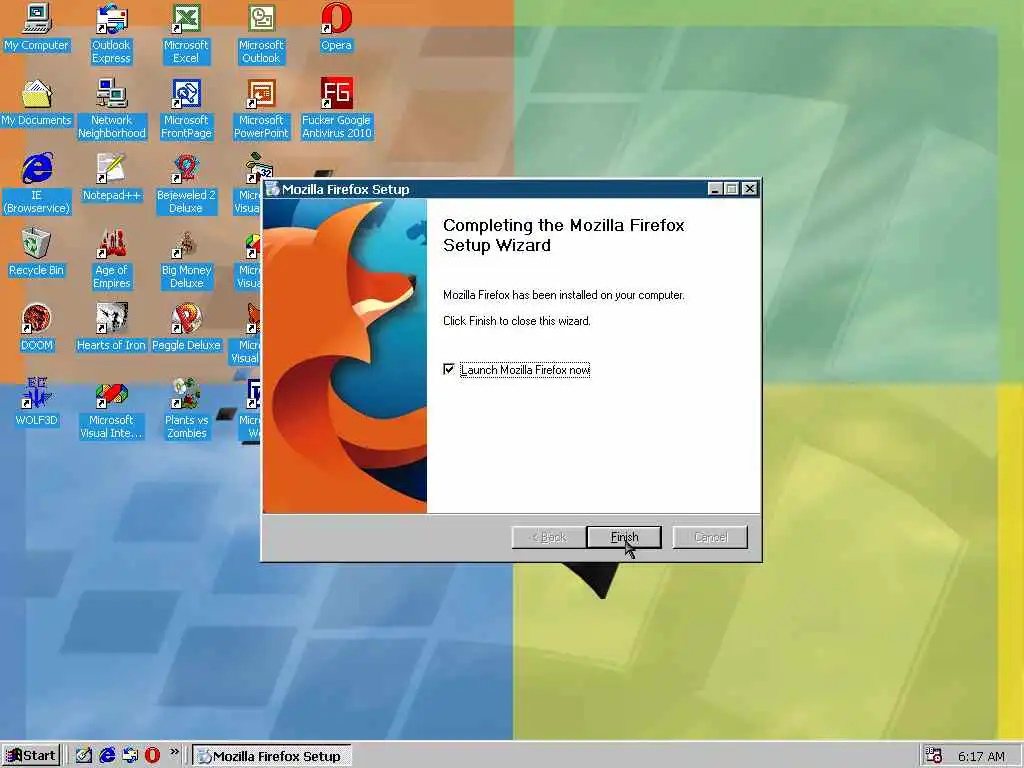This screenshot has height=768, width=1024.
Task: Select the Peggle Deluxe shortcut
Action: [186, 327]
